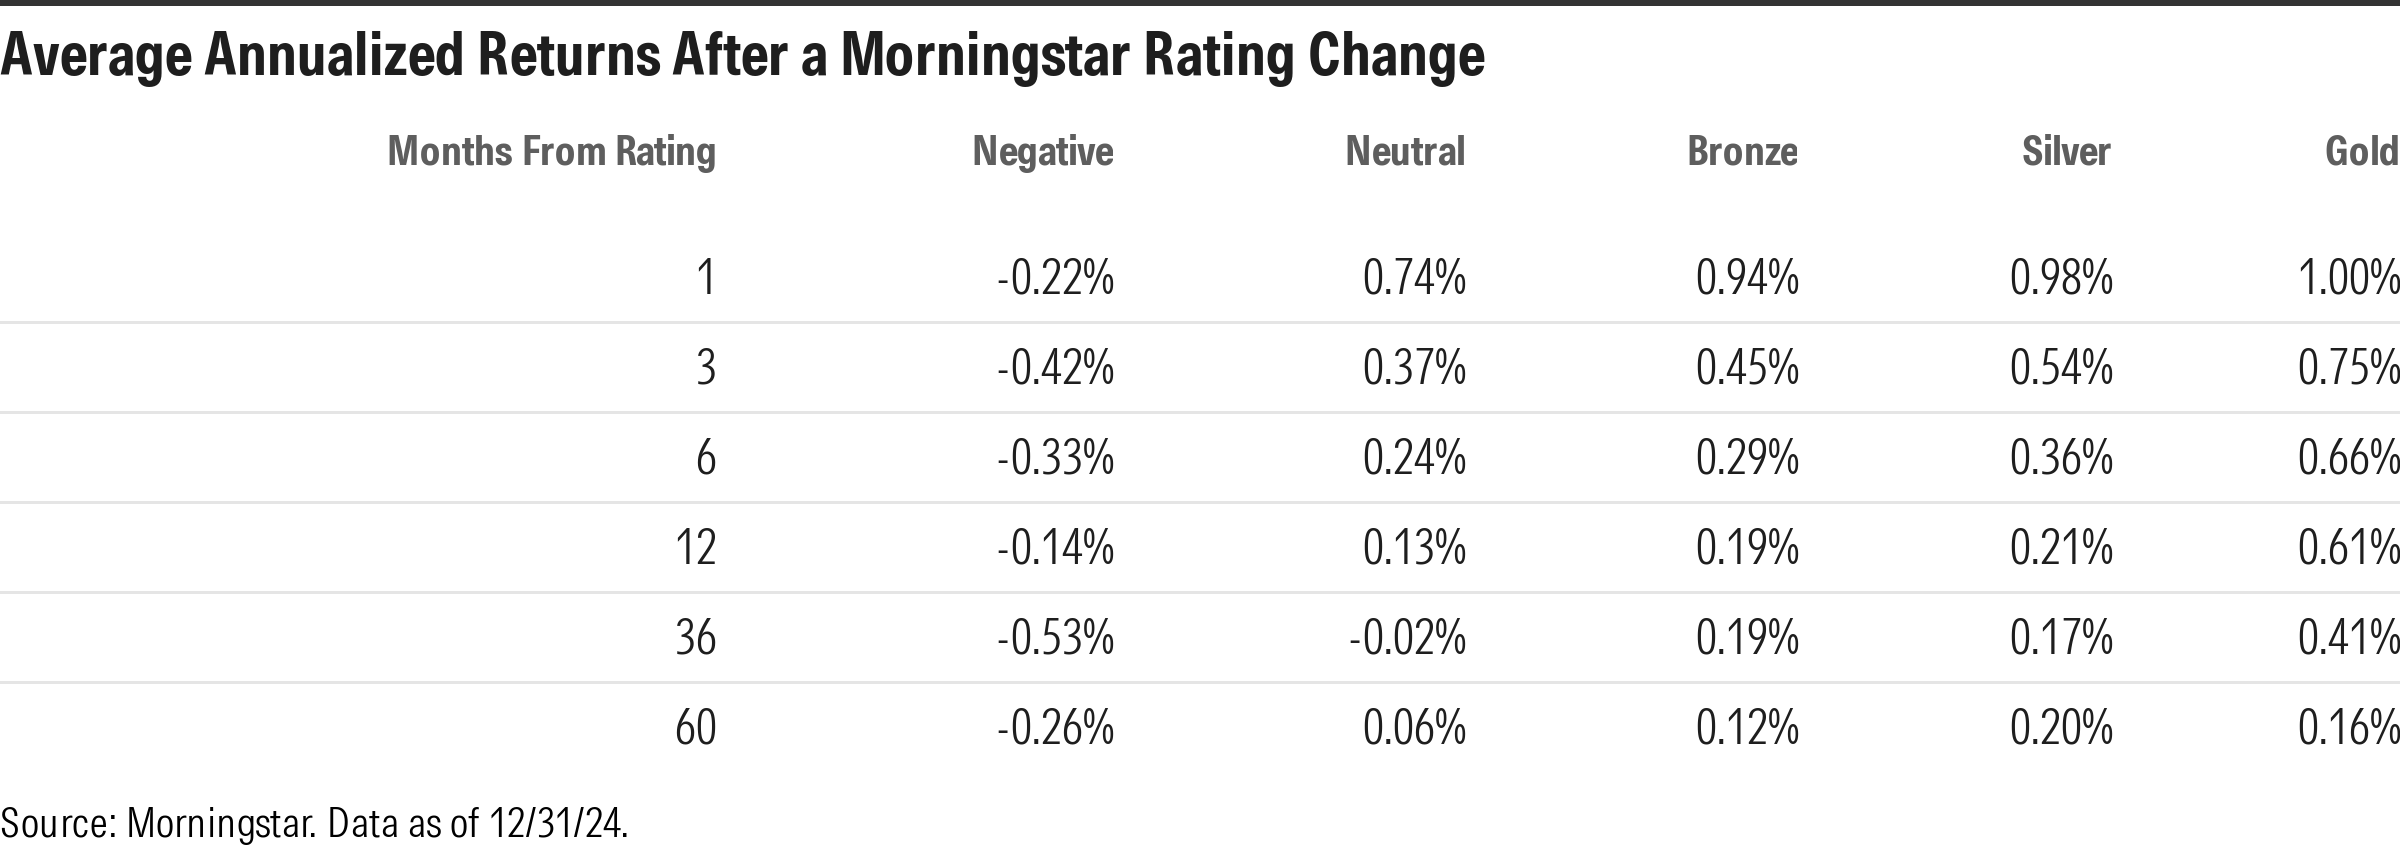Viewport: 2400px width, 849px height.
Task: Select the Negative -0.53% cell
Action: (1055, 638)
